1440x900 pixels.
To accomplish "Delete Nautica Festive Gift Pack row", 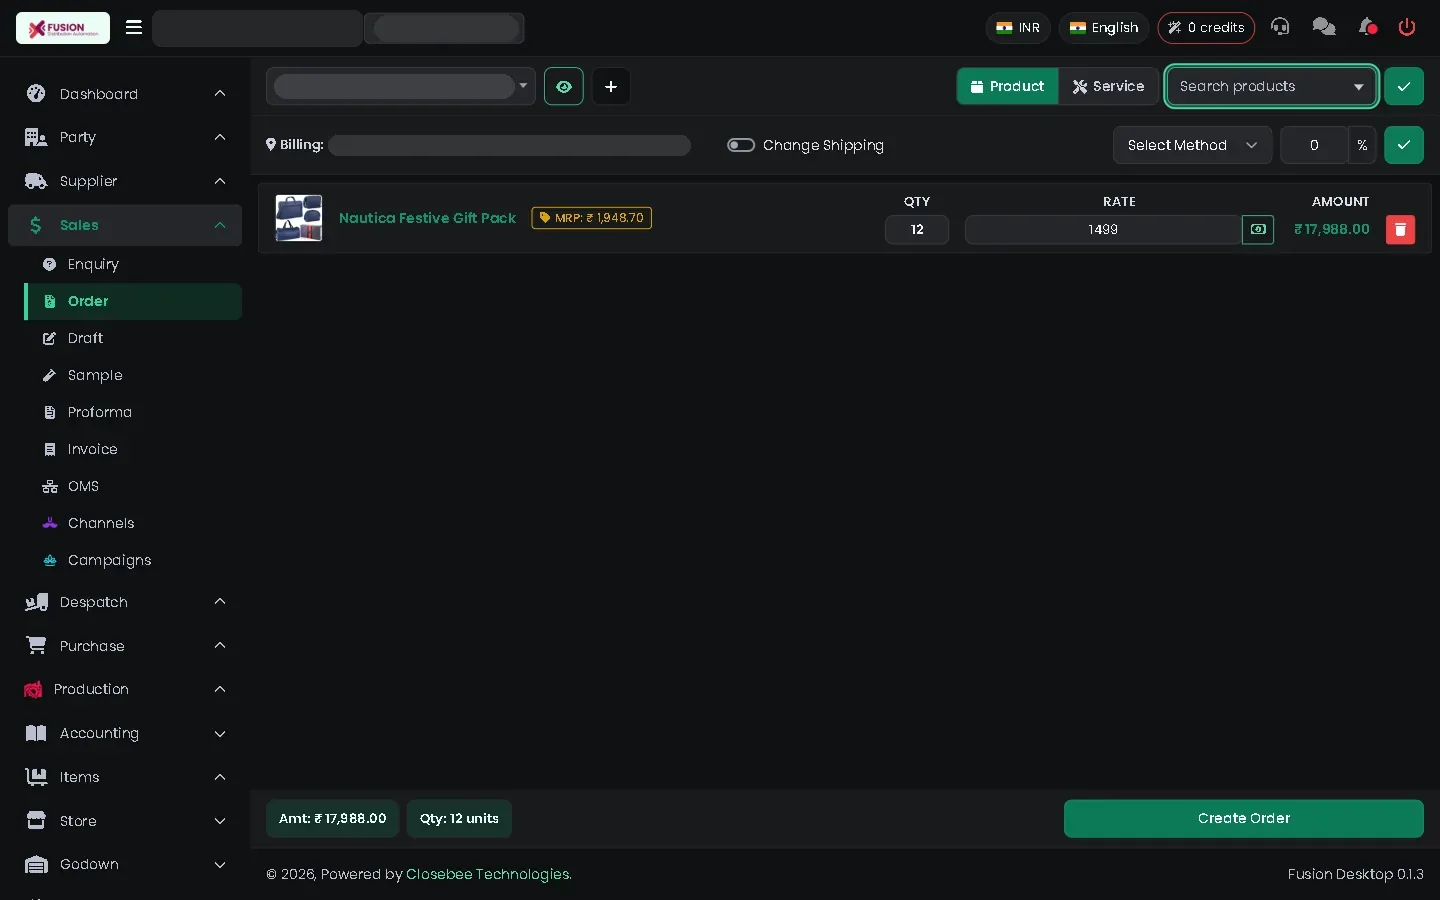I will pyautogui.click(x=1400, y=230).
